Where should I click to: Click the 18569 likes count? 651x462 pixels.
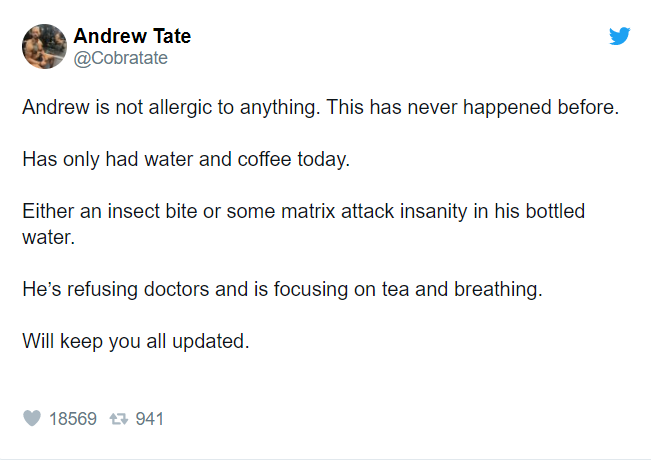(x=73, y=418)
